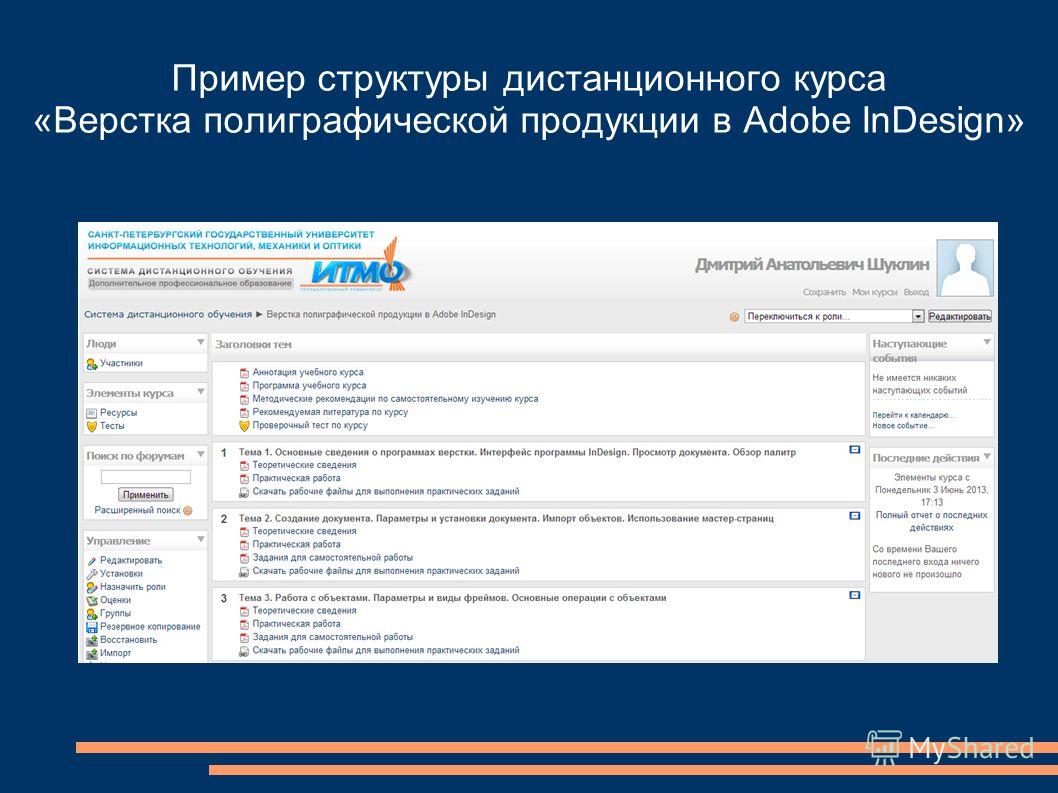Toggle show-only-topic for Тема 2

pos(854,516)
